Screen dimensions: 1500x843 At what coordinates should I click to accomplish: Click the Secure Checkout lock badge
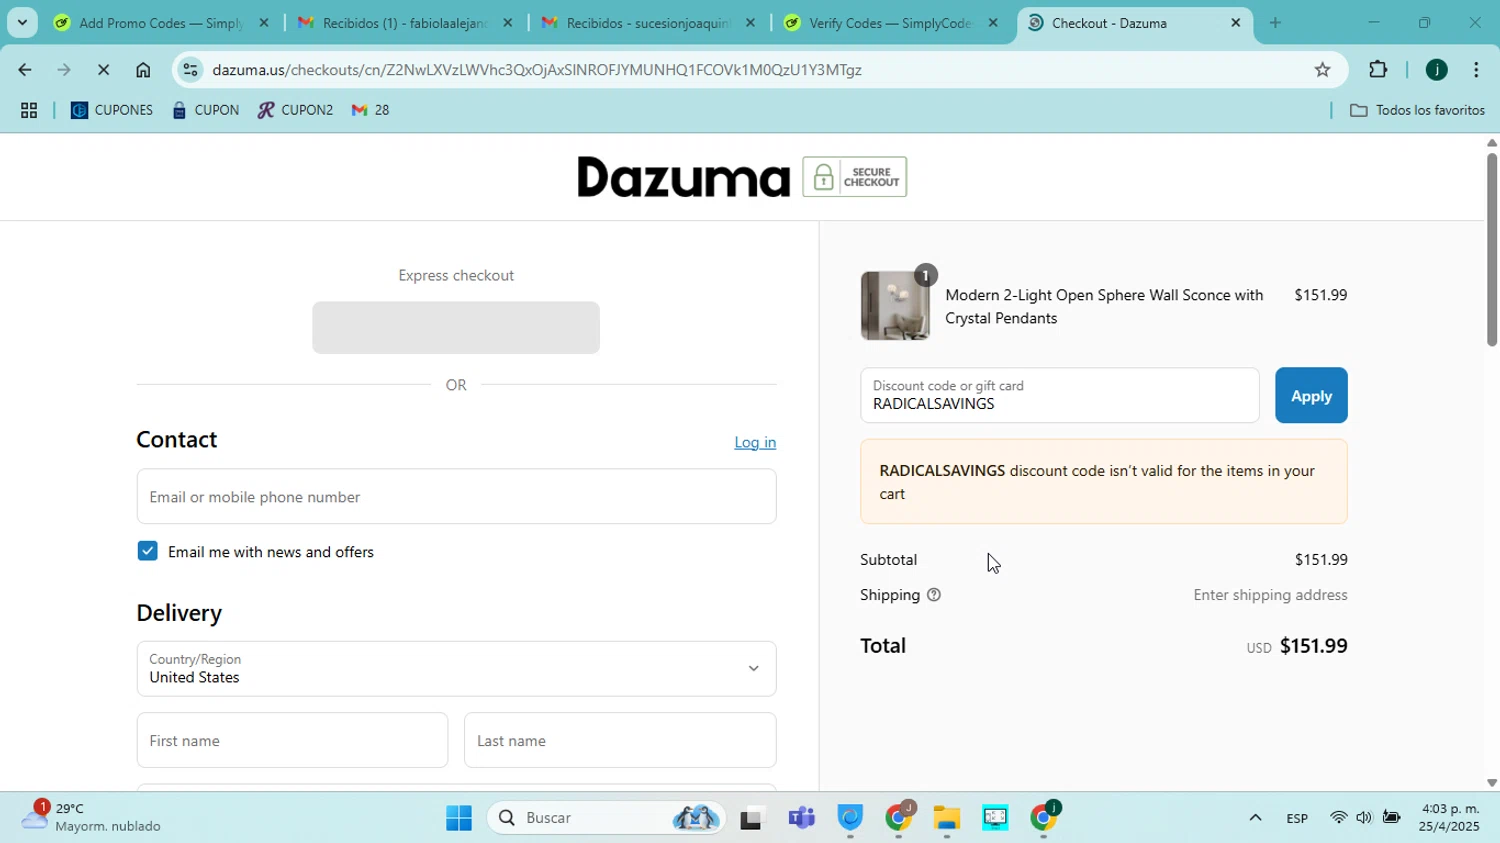[x=854, y=177]
